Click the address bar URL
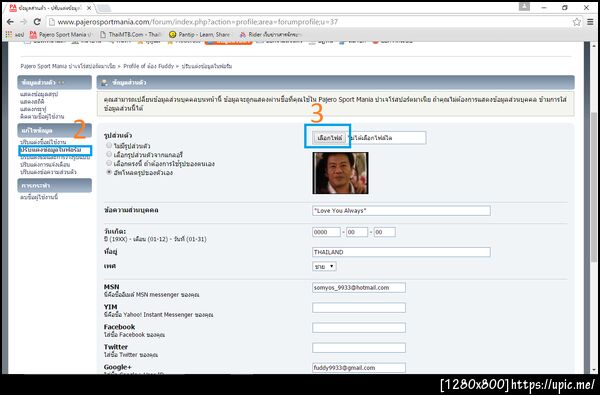The image size is (600, 395). [197, 22]
